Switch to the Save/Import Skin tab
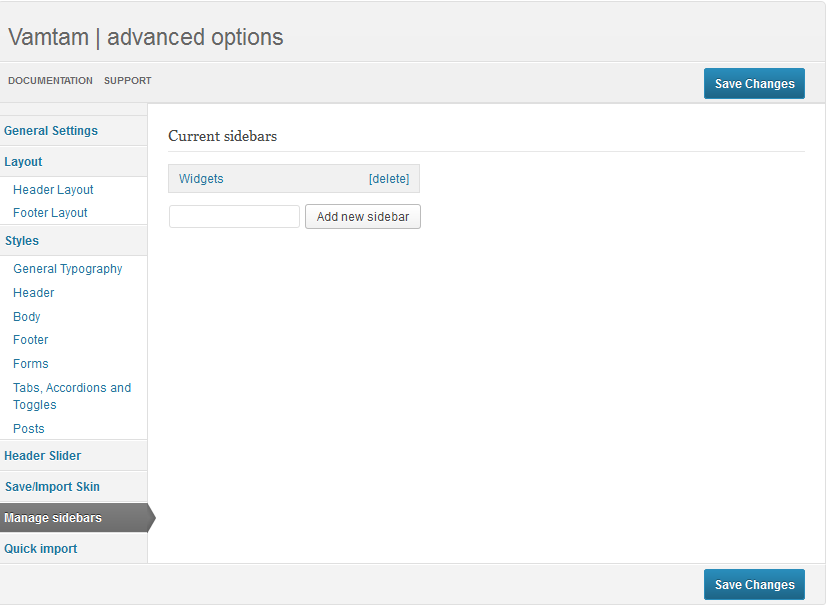The width and height of the screenshot is (827, 606). tap(52, 487)
